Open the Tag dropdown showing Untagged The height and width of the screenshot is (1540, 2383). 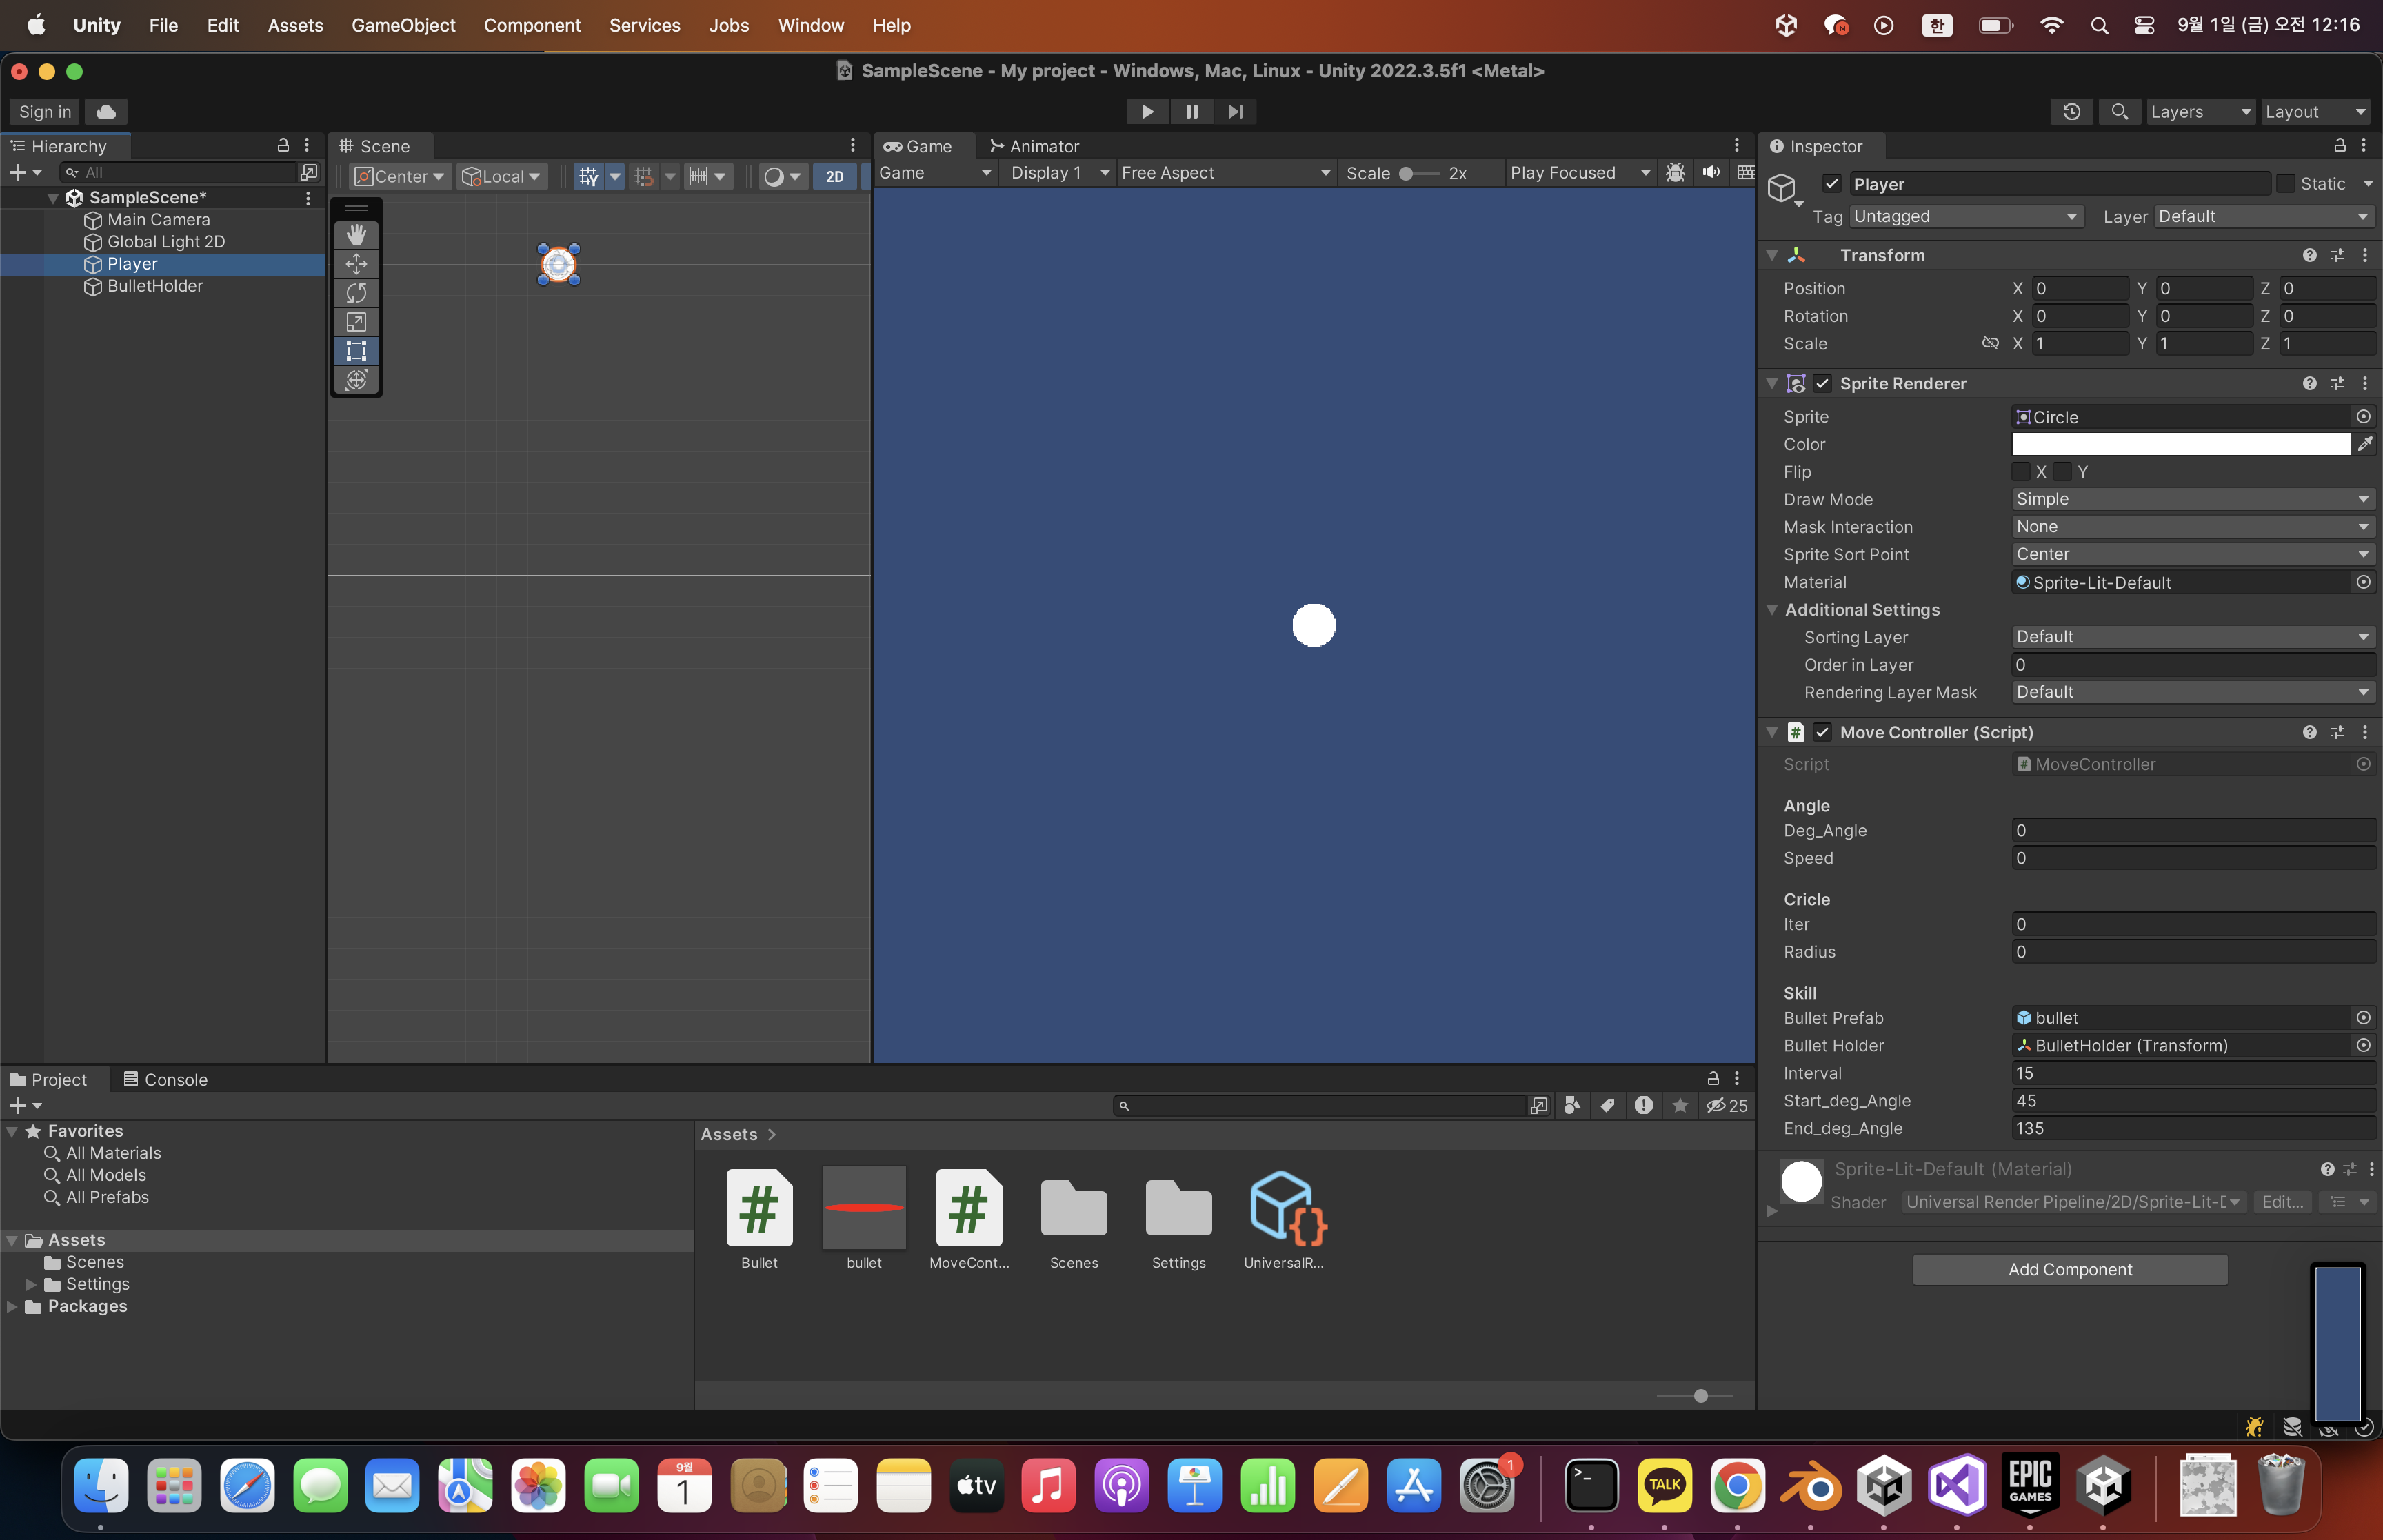click(x=1965, y=217)
